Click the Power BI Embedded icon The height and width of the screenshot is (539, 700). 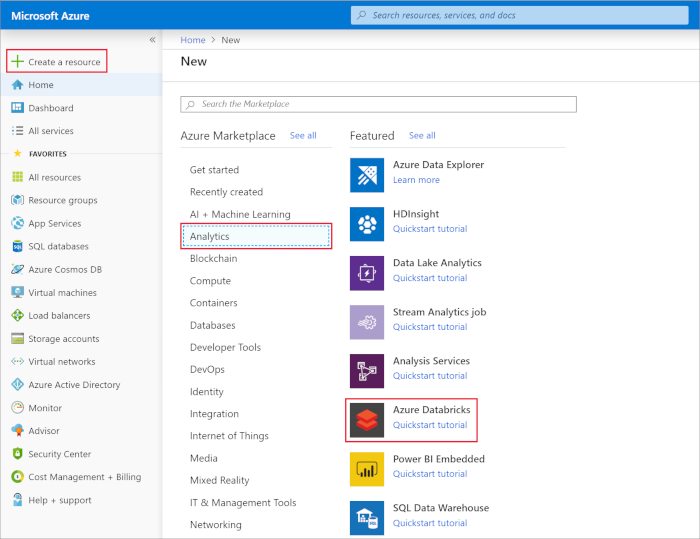(x=367, y=470)
